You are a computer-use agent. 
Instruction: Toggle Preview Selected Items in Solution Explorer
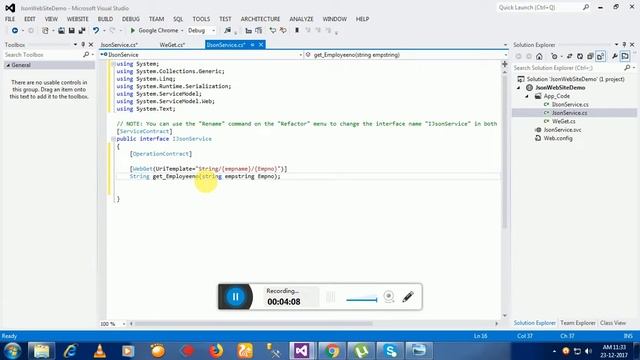[x=625, y=56]
